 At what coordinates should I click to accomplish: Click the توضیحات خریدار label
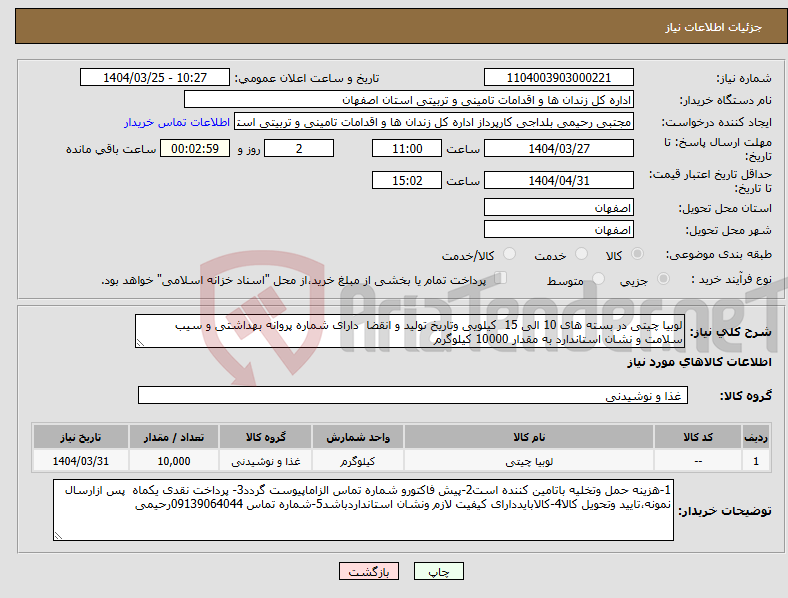[725, 511]
